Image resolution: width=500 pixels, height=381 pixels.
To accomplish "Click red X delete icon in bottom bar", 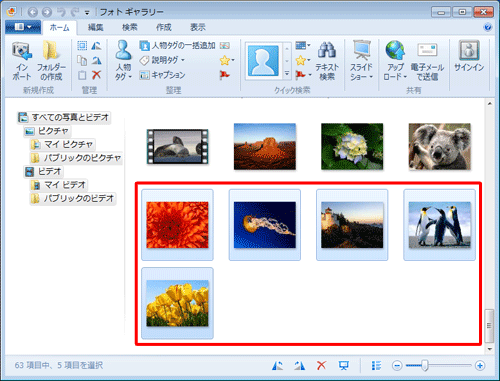I will [321, 366].
